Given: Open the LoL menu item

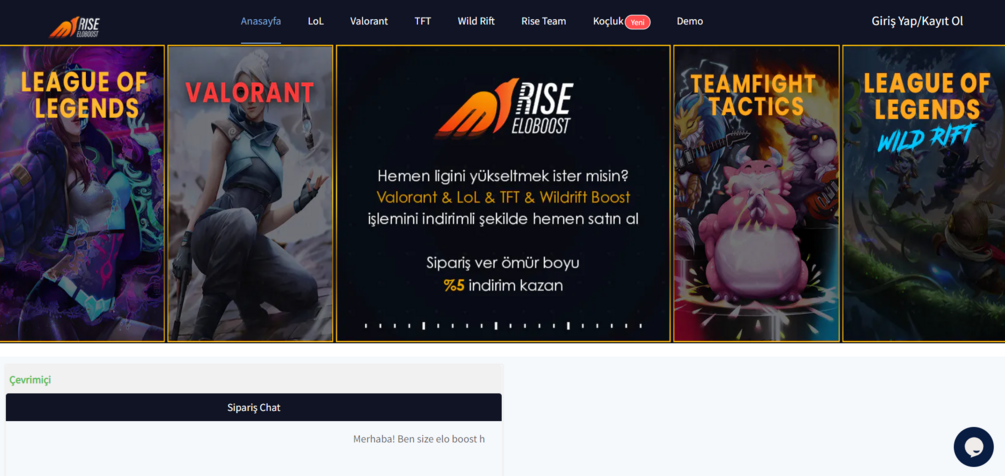Looking at the screenshot, I should click(315, 21).
